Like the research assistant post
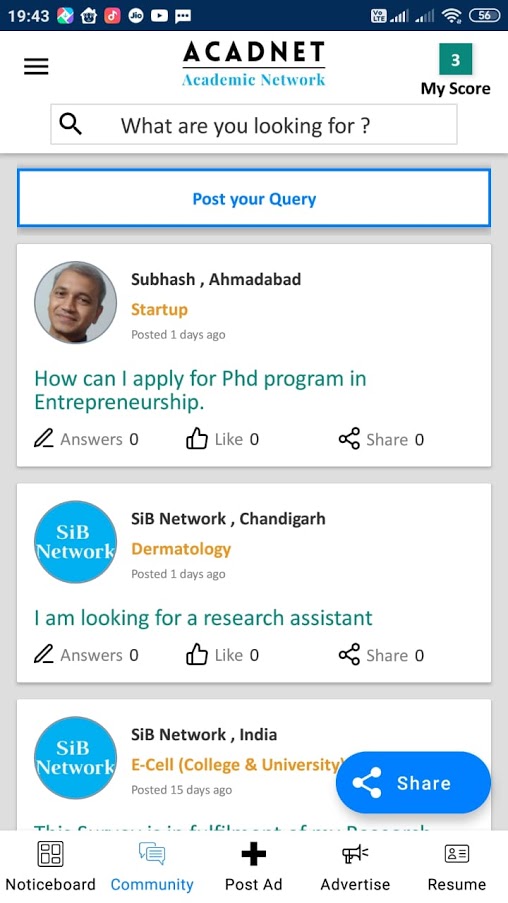Image resolution: width=508 pixels, height=903 pixels. [x=196, y=655]
